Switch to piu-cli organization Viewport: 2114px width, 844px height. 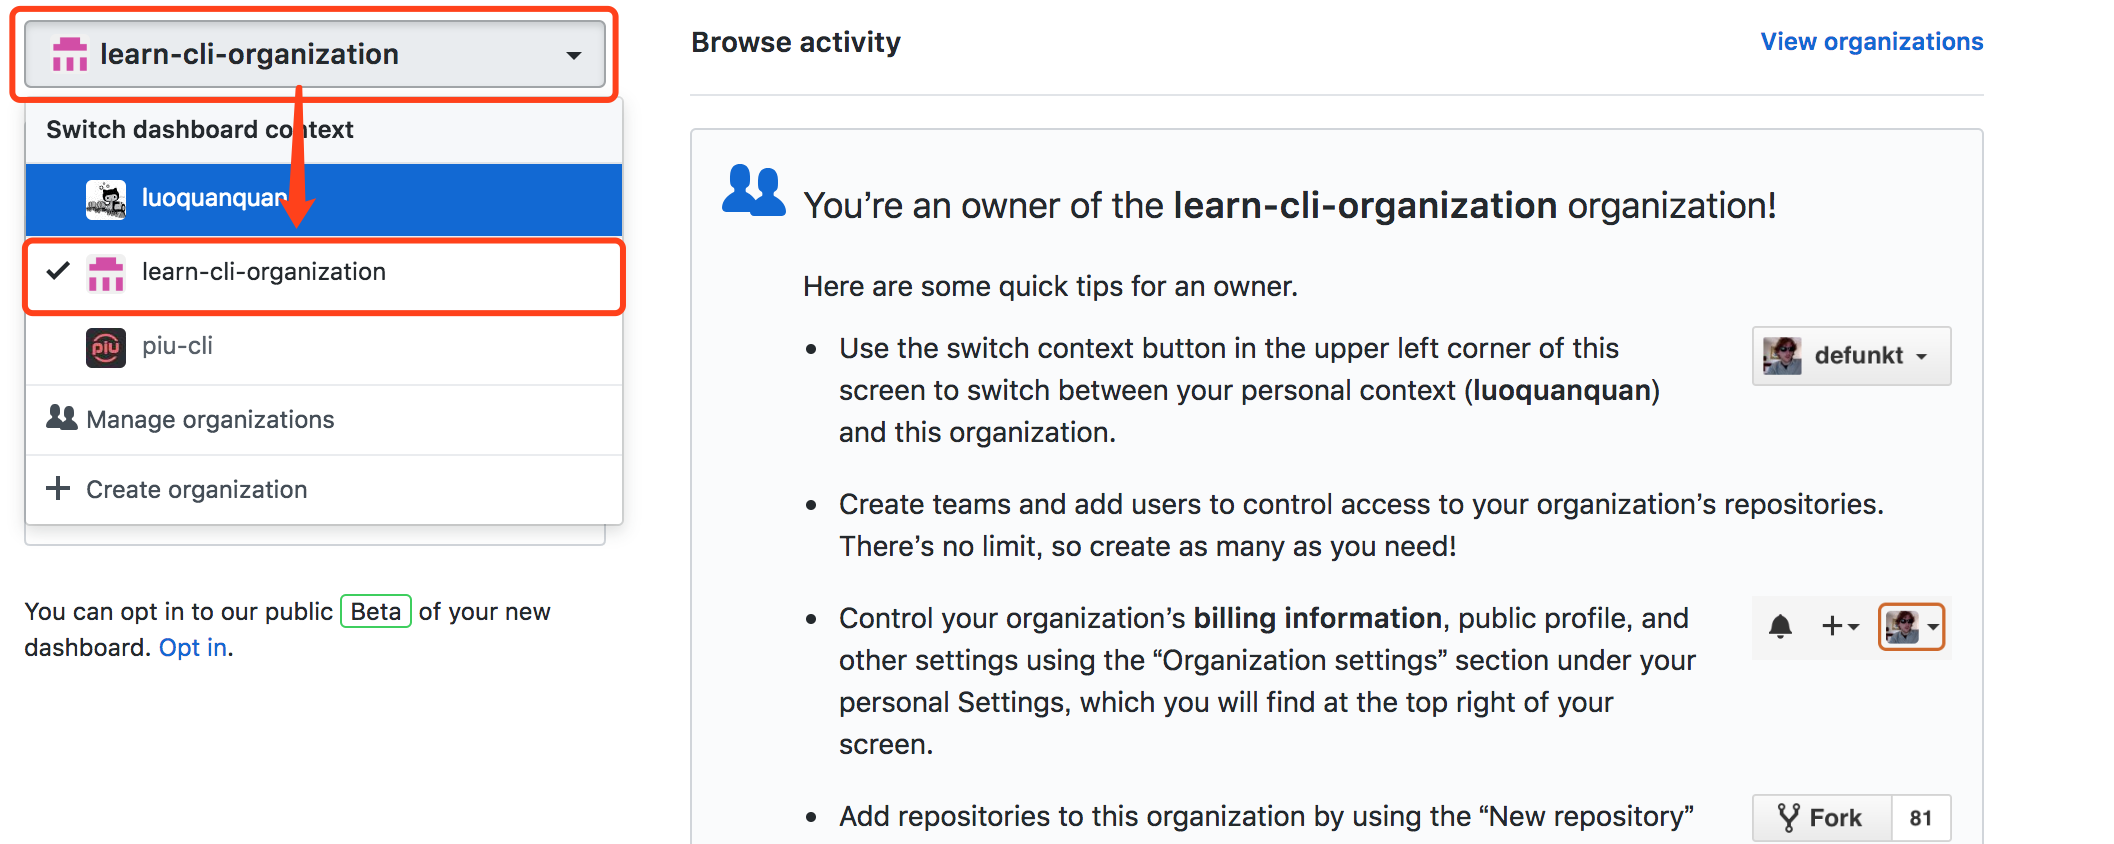coord(177,346)
